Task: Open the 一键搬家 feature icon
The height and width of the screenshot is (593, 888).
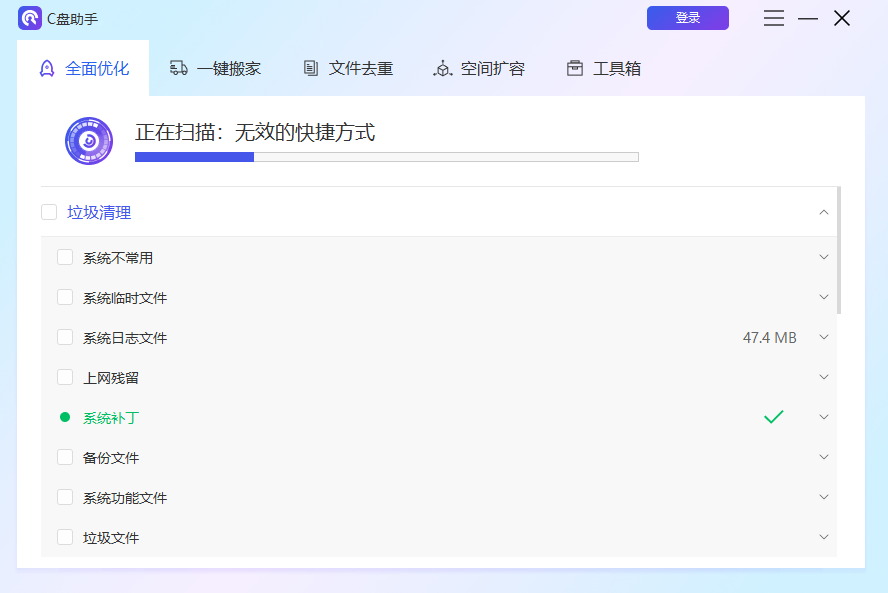Action: [180, 67]
